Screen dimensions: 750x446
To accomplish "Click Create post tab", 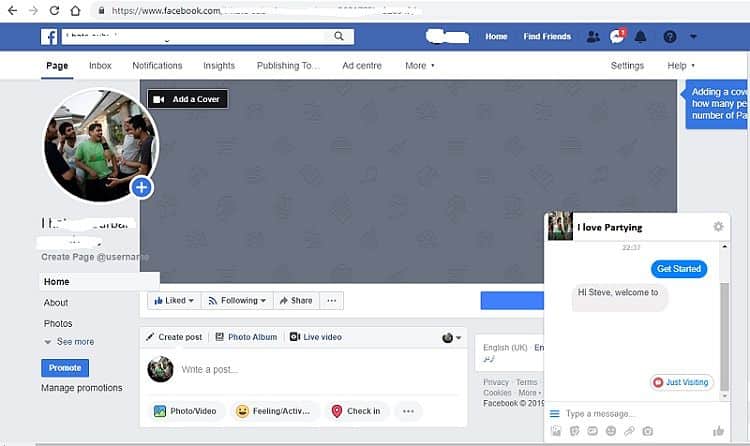I will click(x=174, y=337).
